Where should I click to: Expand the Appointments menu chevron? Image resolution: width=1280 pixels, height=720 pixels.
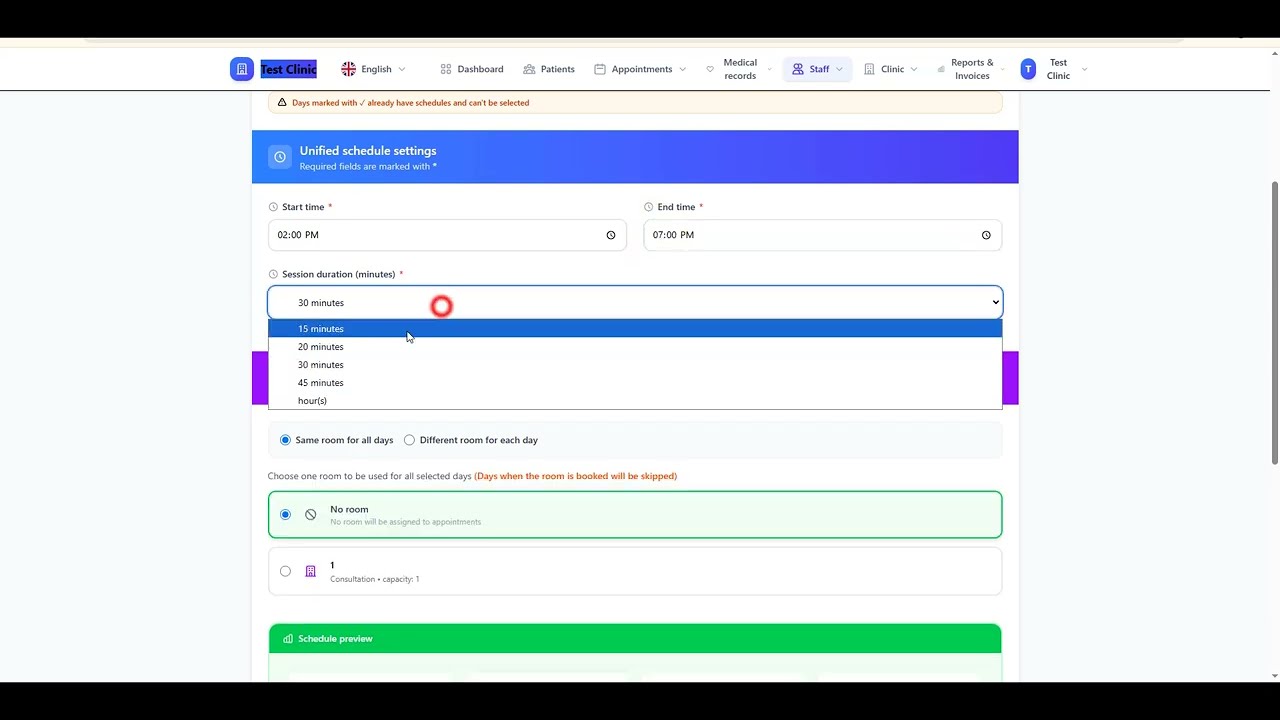(682, 69)
